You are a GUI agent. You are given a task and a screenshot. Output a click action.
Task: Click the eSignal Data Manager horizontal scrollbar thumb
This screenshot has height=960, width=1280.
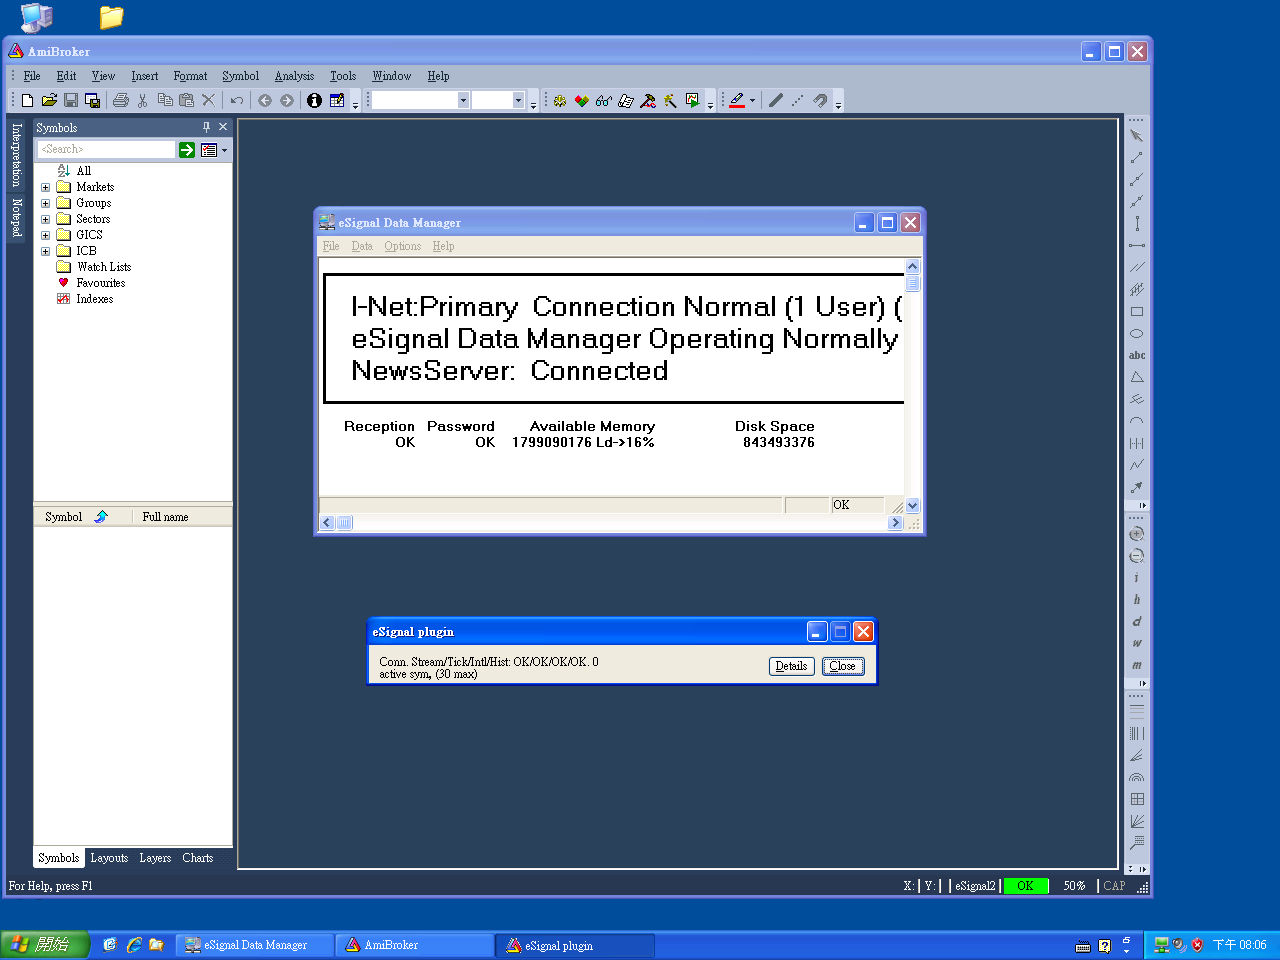click(344, 522)
